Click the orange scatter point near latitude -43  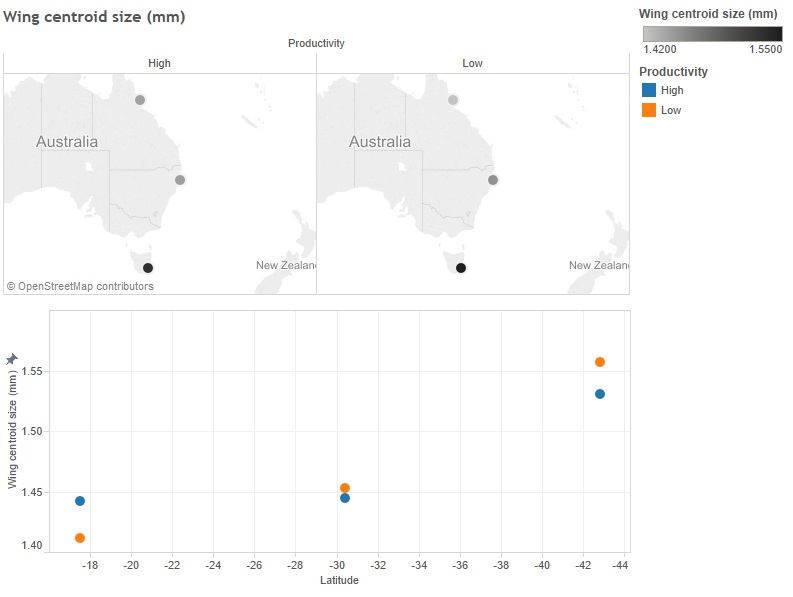point(600,362)
